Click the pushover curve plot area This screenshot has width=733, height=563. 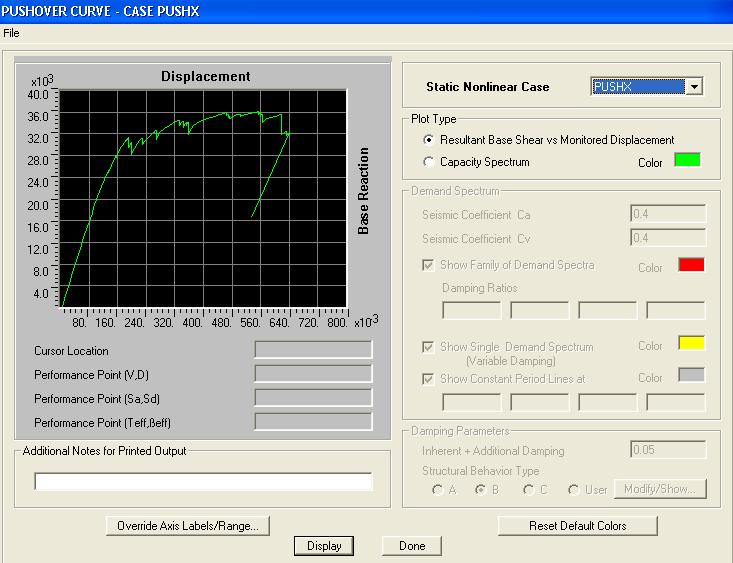203,199
